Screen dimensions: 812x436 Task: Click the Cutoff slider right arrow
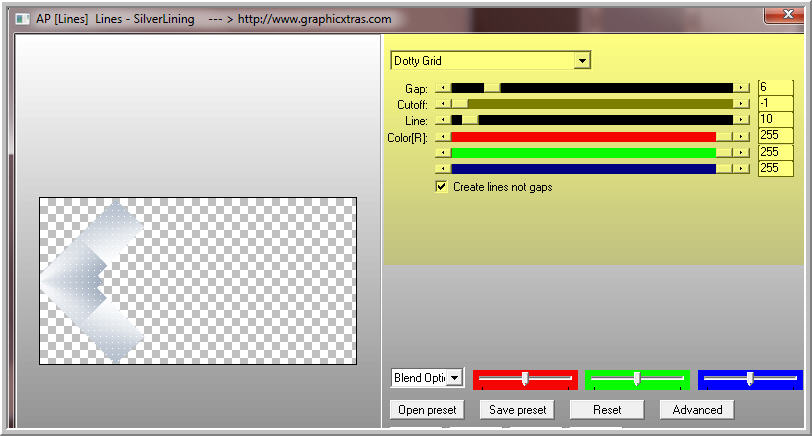[x=742, y=105]
